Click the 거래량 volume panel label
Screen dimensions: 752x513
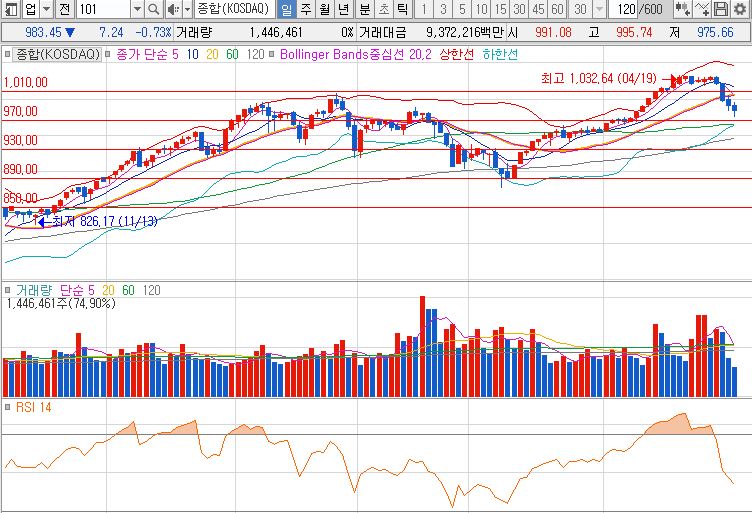coord(34,290)
